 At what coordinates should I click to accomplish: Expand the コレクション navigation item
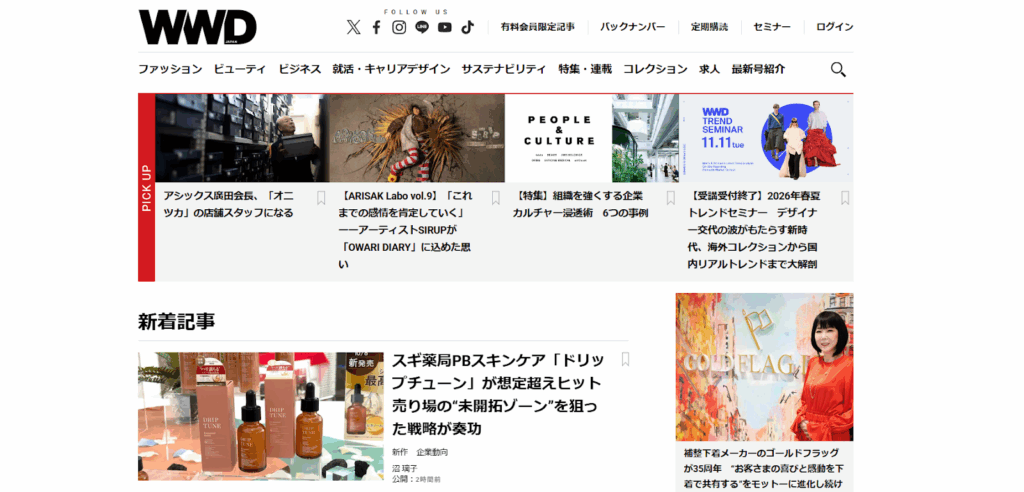(655, 69)
